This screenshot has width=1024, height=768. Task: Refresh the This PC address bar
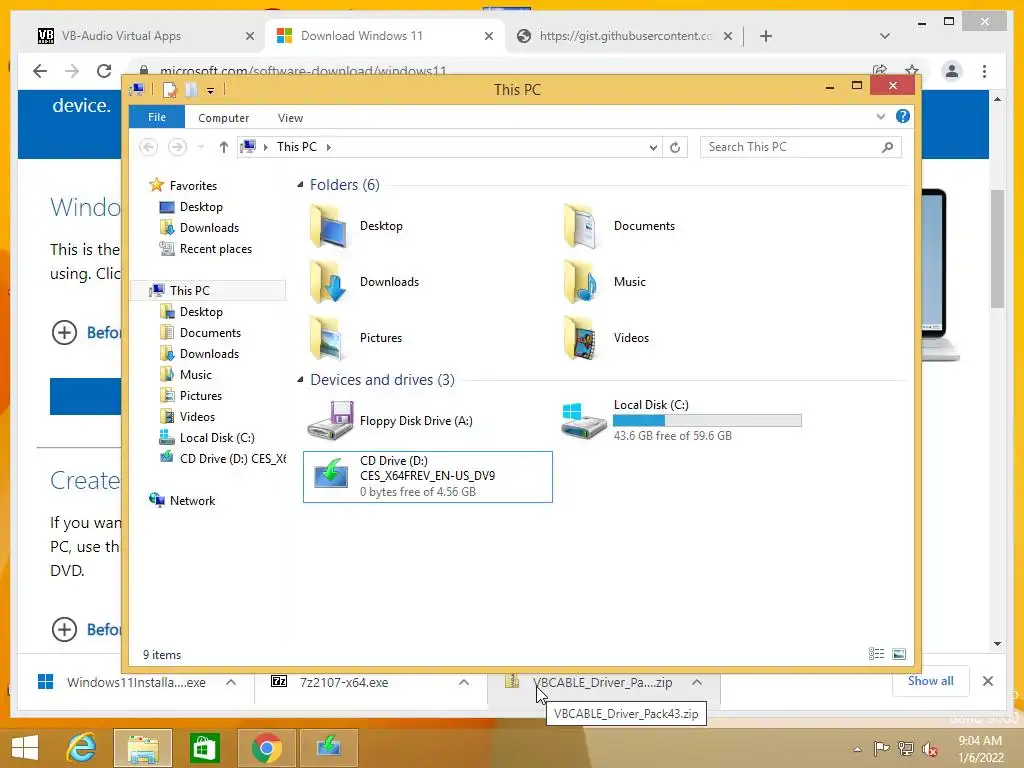675,147
